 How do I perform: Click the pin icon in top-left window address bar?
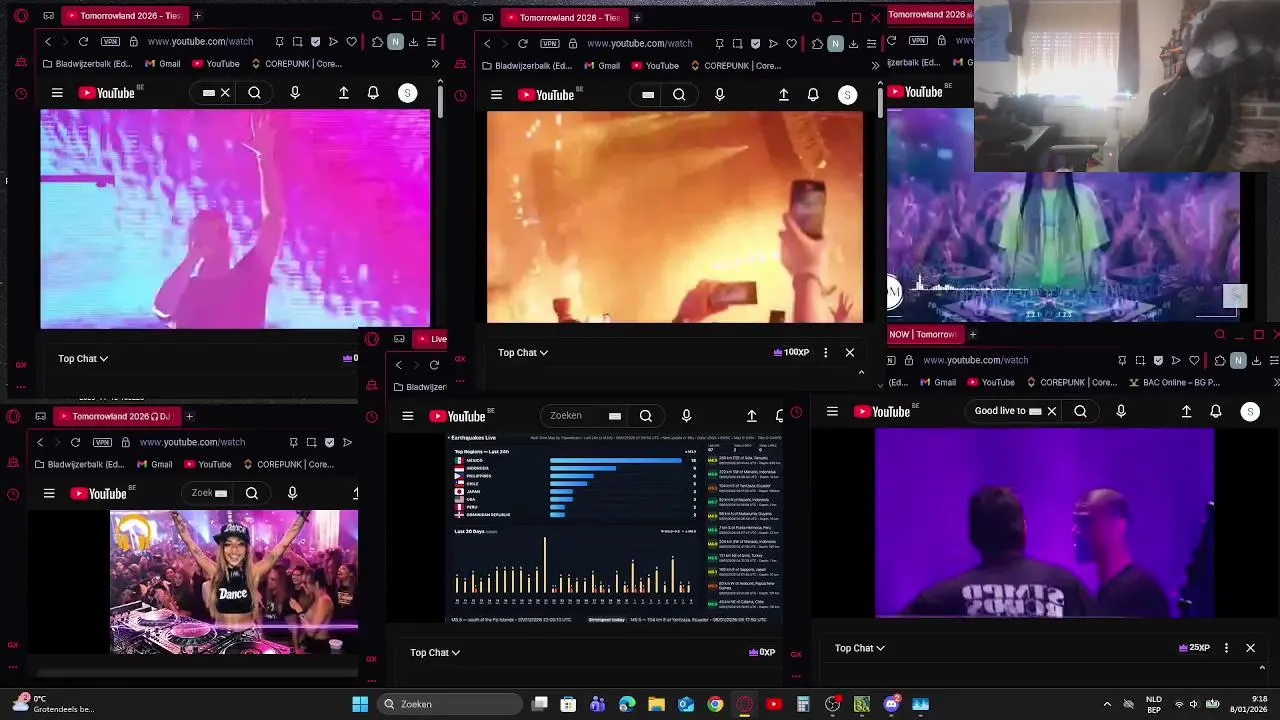click(x=279, y=42)
